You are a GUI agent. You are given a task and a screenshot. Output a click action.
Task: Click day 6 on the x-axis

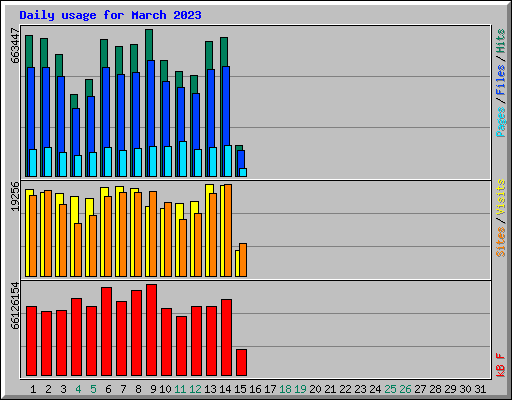point(108,389)
